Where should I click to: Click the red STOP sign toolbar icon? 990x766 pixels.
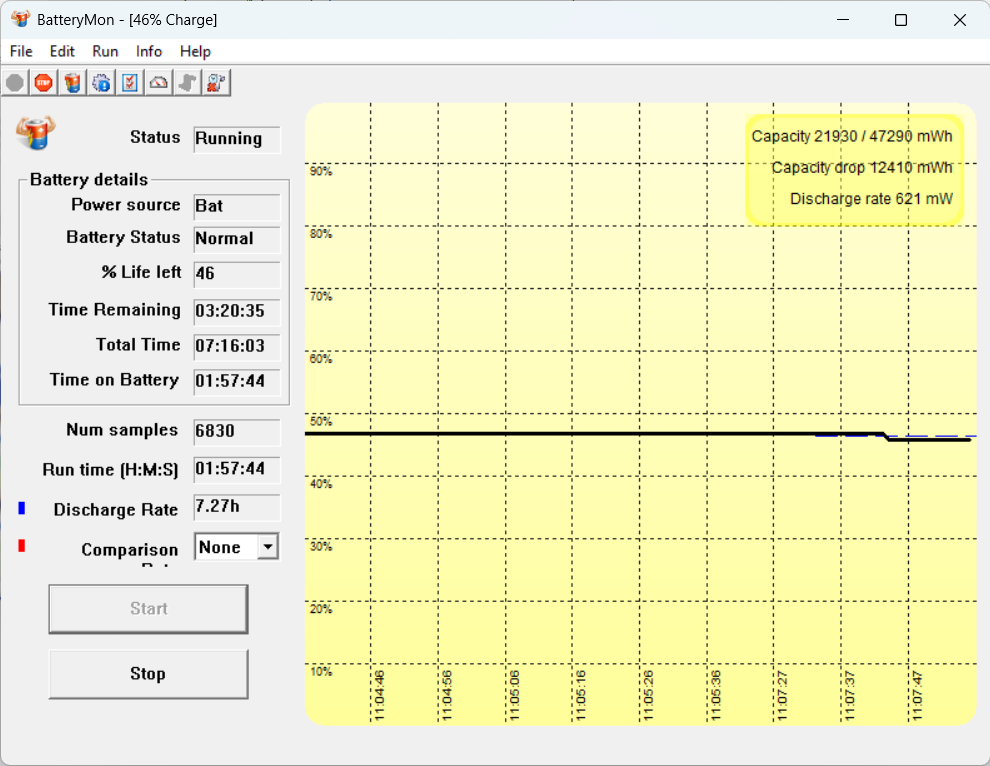click(x=44, y=83)
